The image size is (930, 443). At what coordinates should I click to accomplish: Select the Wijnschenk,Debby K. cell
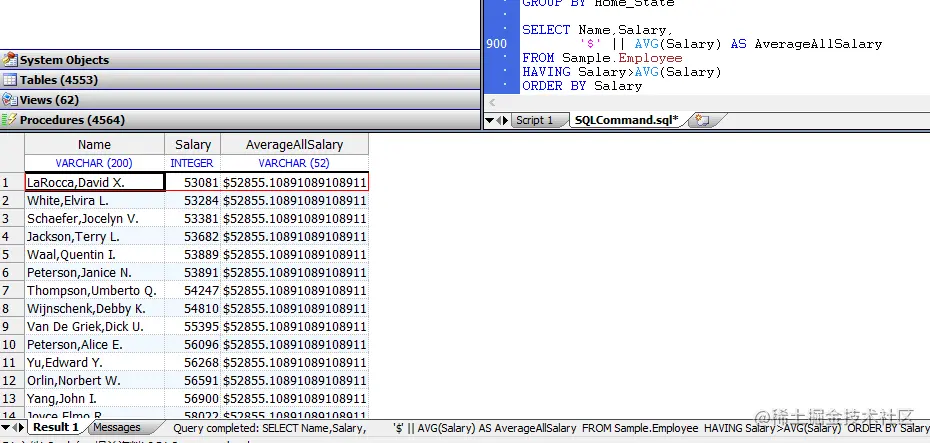click(94, 308)
